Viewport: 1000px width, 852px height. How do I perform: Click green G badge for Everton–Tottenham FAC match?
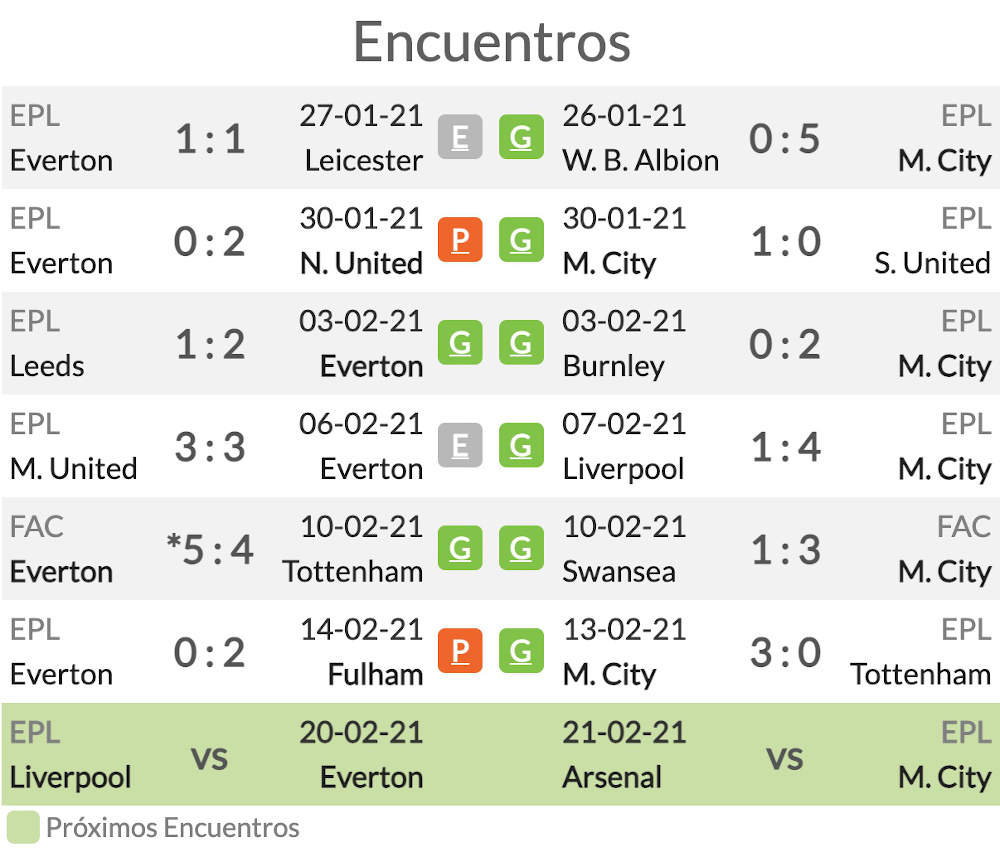(460, 548)
